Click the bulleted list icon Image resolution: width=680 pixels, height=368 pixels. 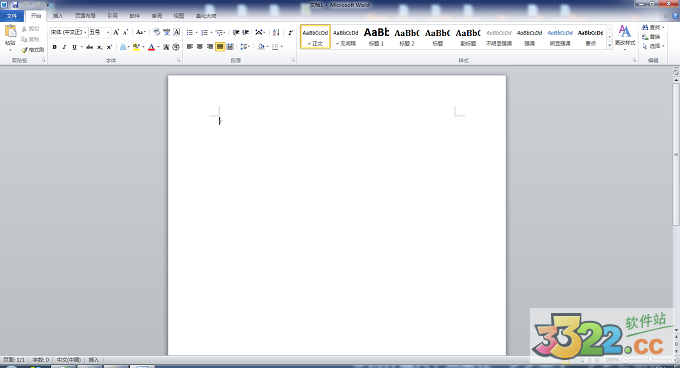(x=190, y=33)
